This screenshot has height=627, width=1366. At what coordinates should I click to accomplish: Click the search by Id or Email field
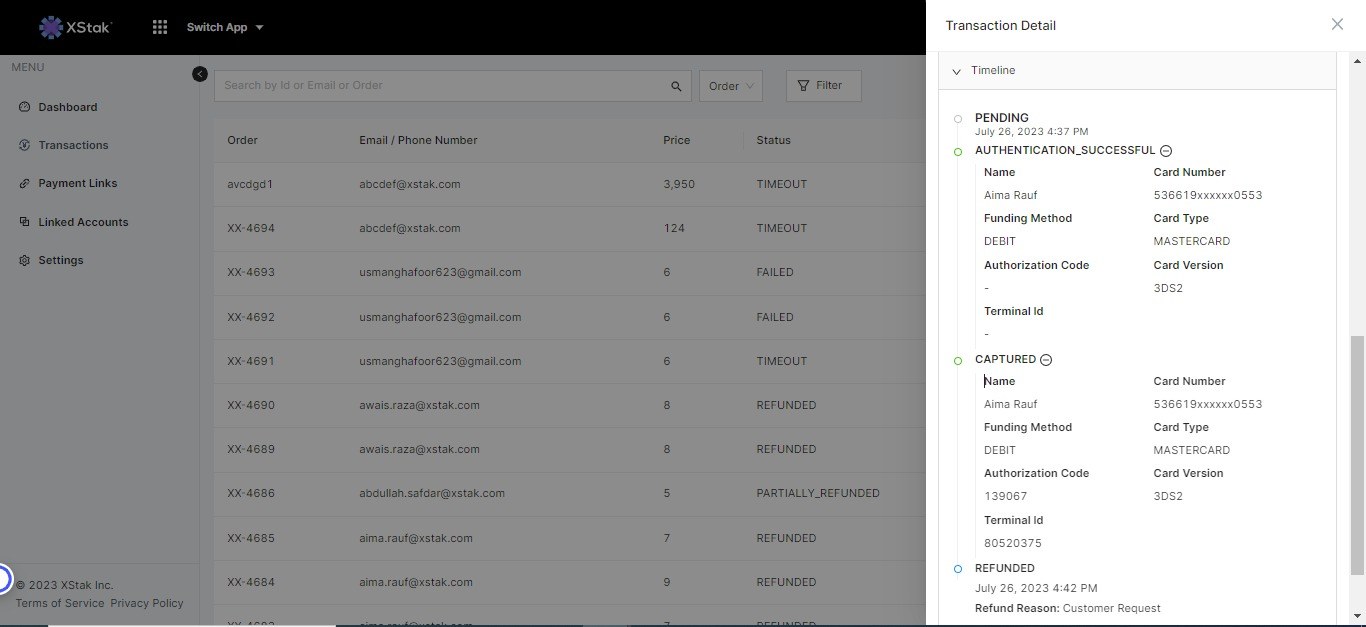point(440,86)
